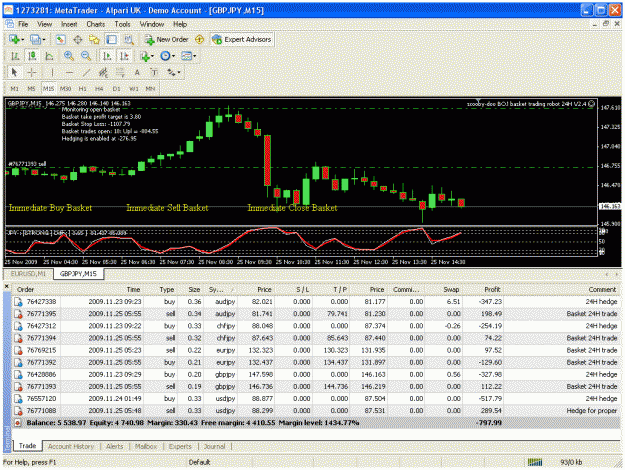Sort orders by Symbol column header
This screenshot has height=470, width=625.
220,289
